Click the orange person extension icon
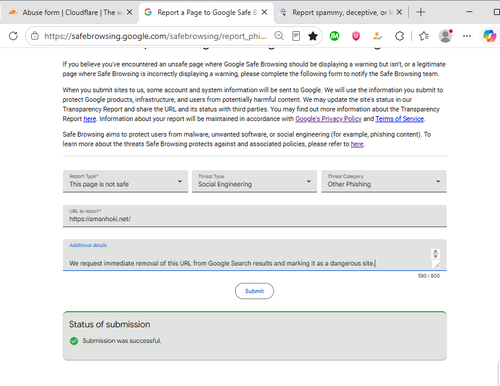 pos(377,36)
